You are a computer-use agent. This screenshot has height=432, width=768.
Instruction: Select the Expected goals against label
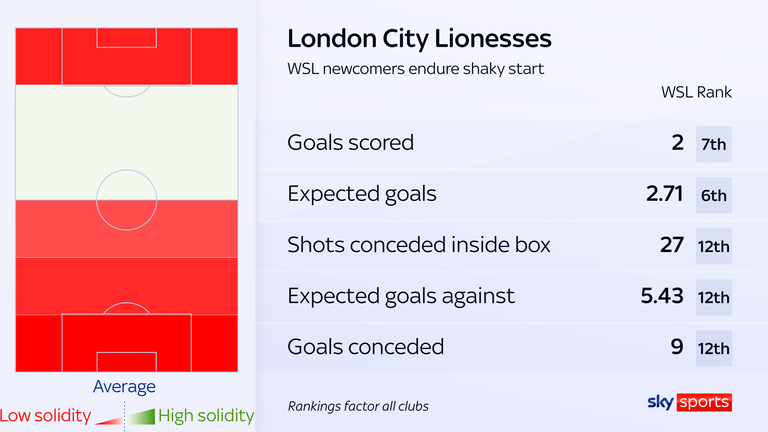(x=401, y=296)
